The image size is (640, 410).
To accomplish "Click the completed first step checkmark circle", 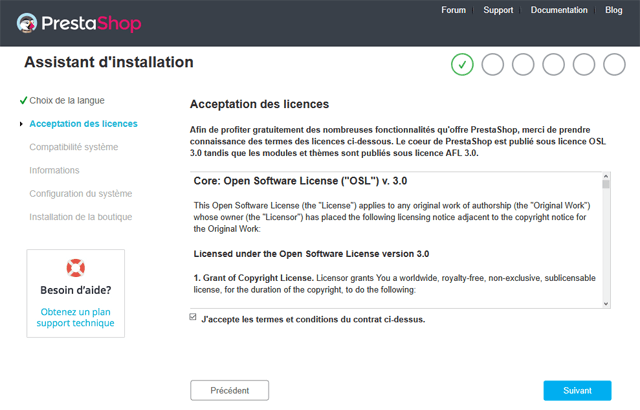I will pyautogui.click(x=462, y=64).
